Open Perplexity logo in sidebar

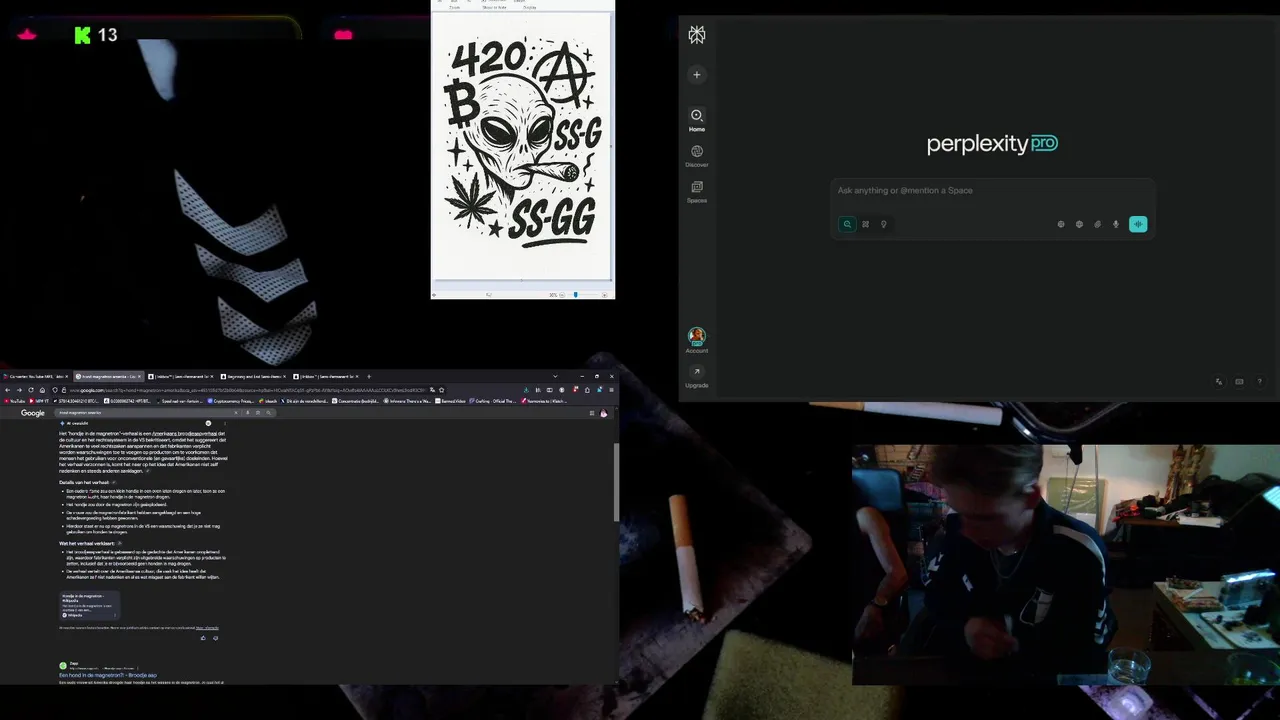pos(697,35)
